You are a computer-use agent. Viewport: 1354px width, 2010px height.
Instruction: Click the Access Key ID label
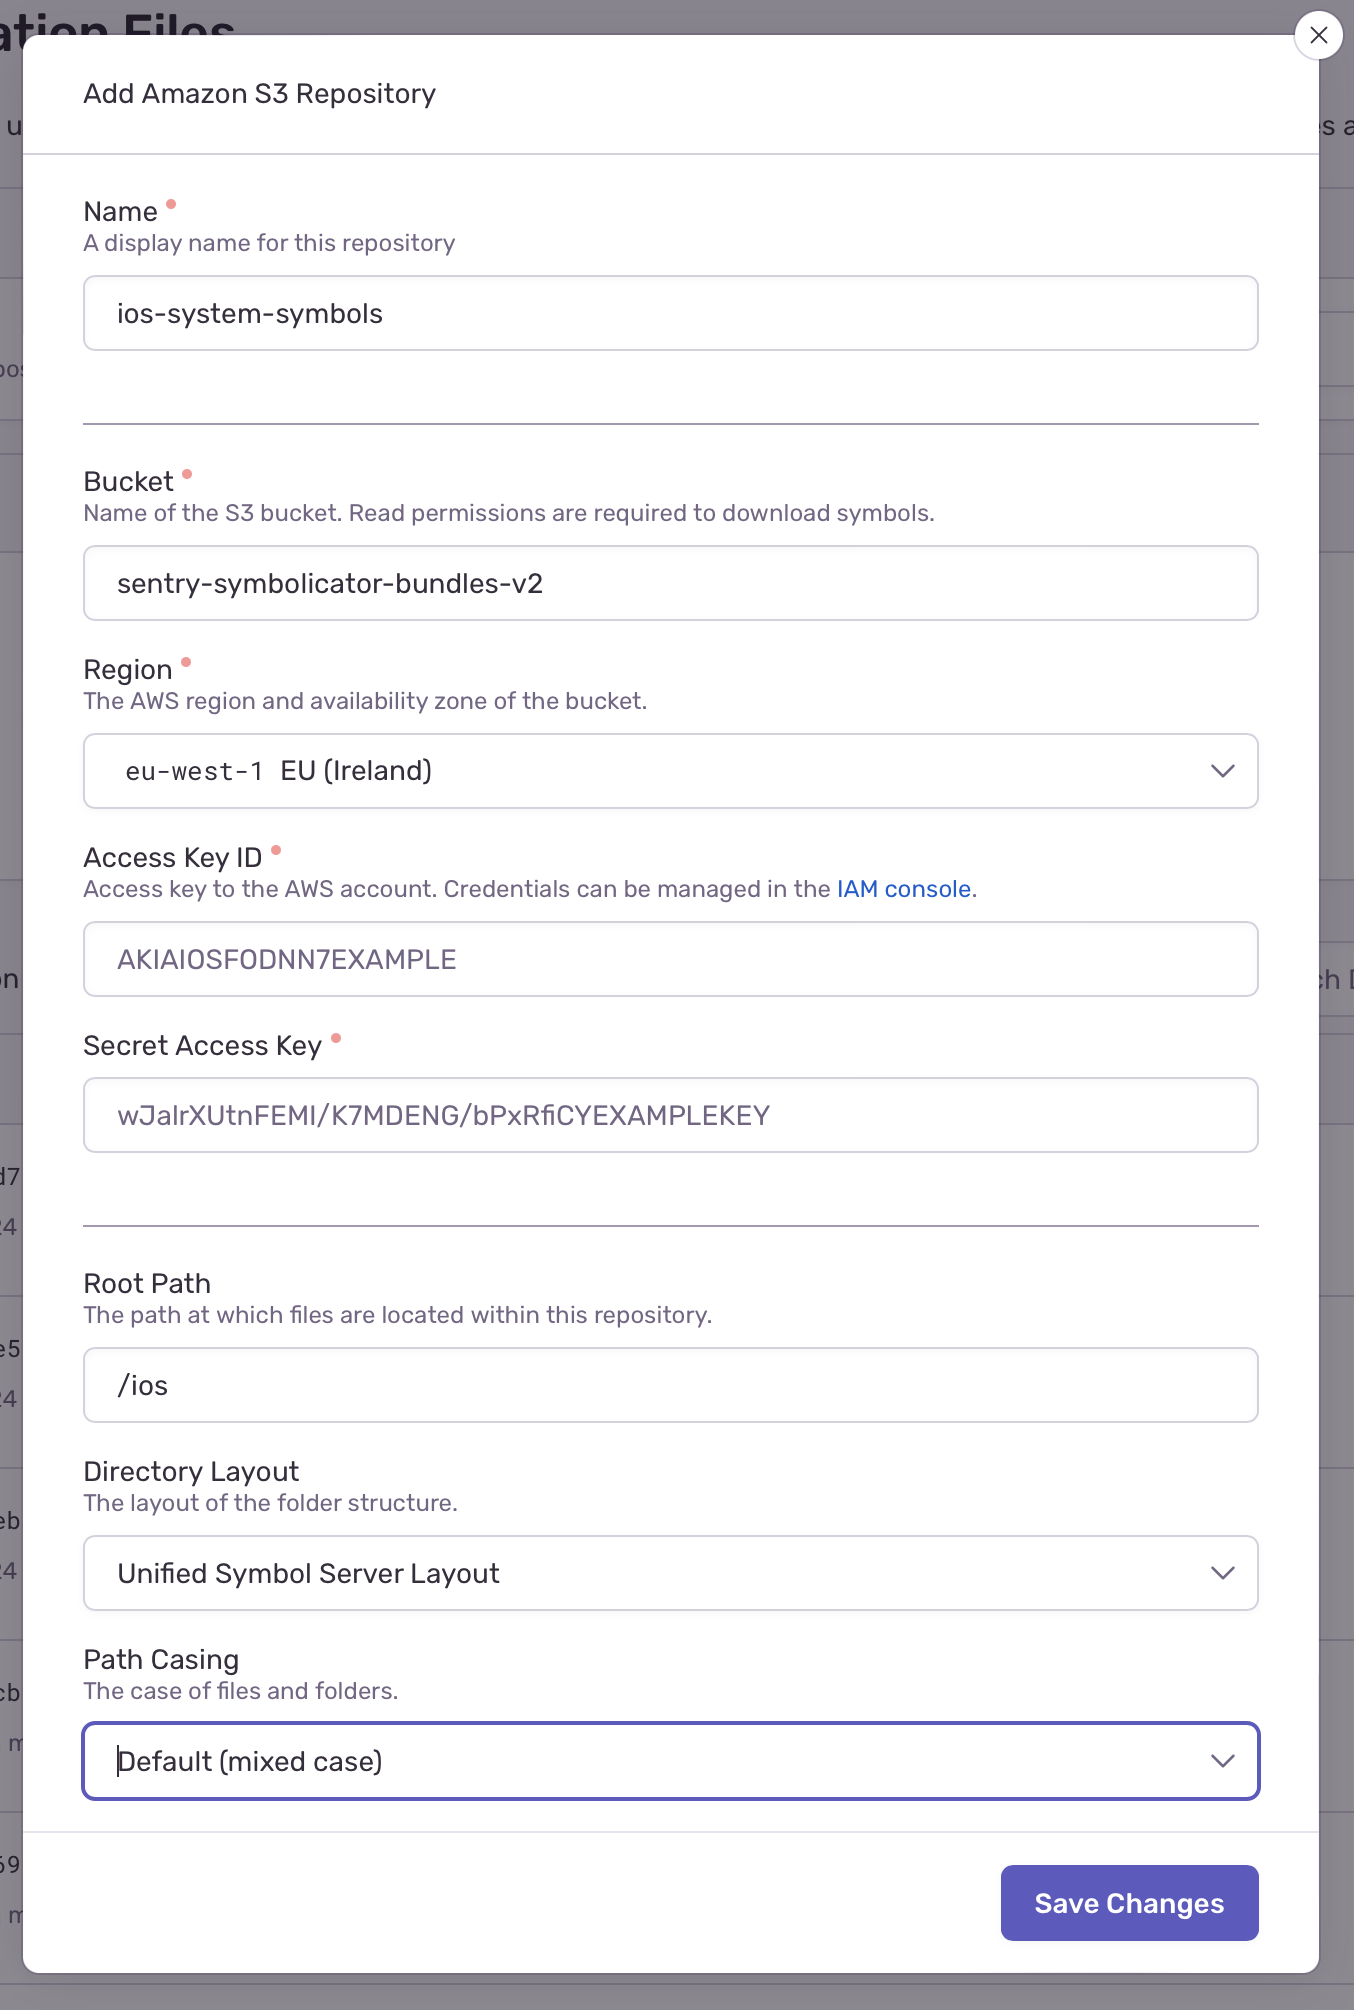(x=172, y=858)
